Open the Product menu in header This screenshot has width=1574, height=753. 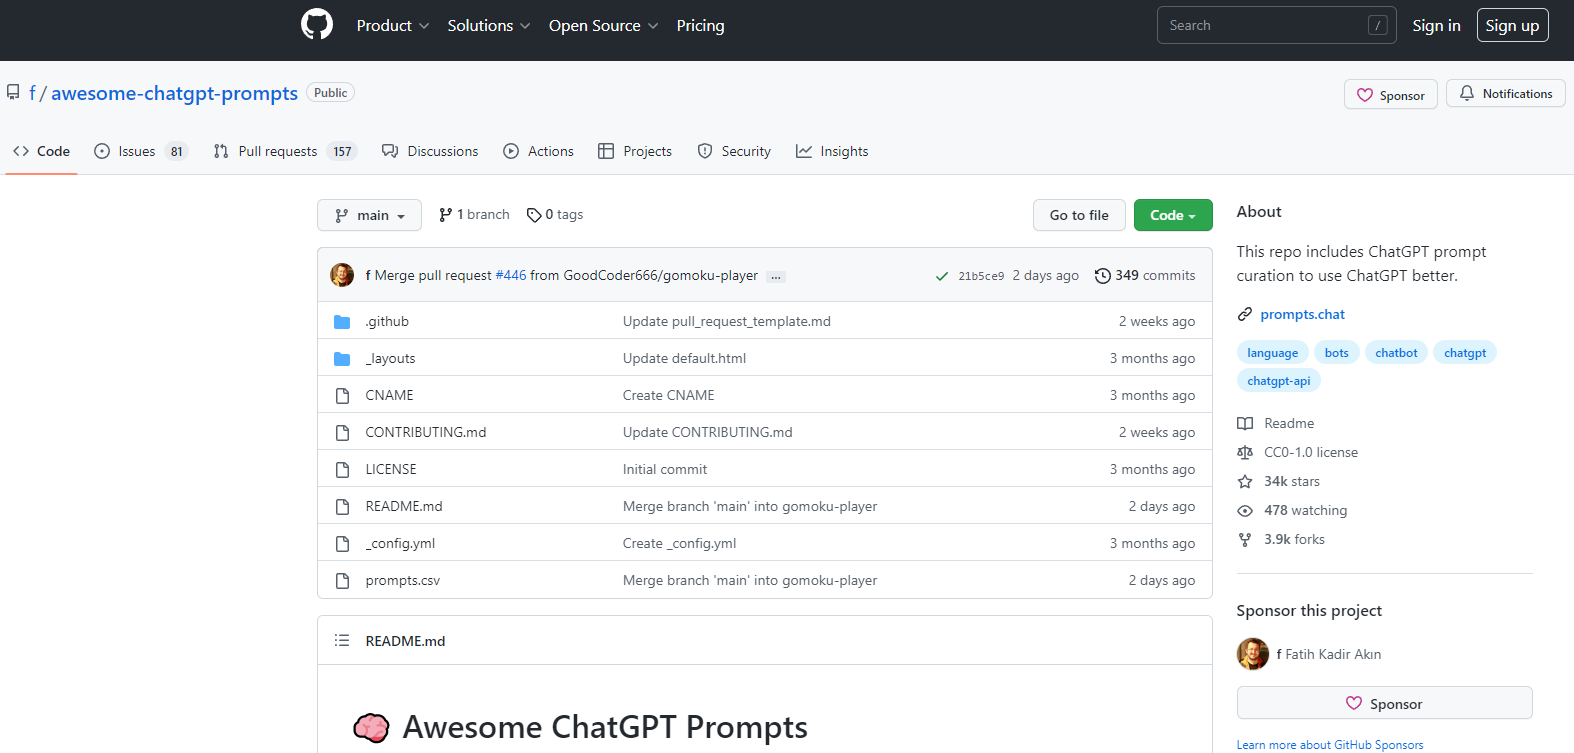(x=392, y=26)
